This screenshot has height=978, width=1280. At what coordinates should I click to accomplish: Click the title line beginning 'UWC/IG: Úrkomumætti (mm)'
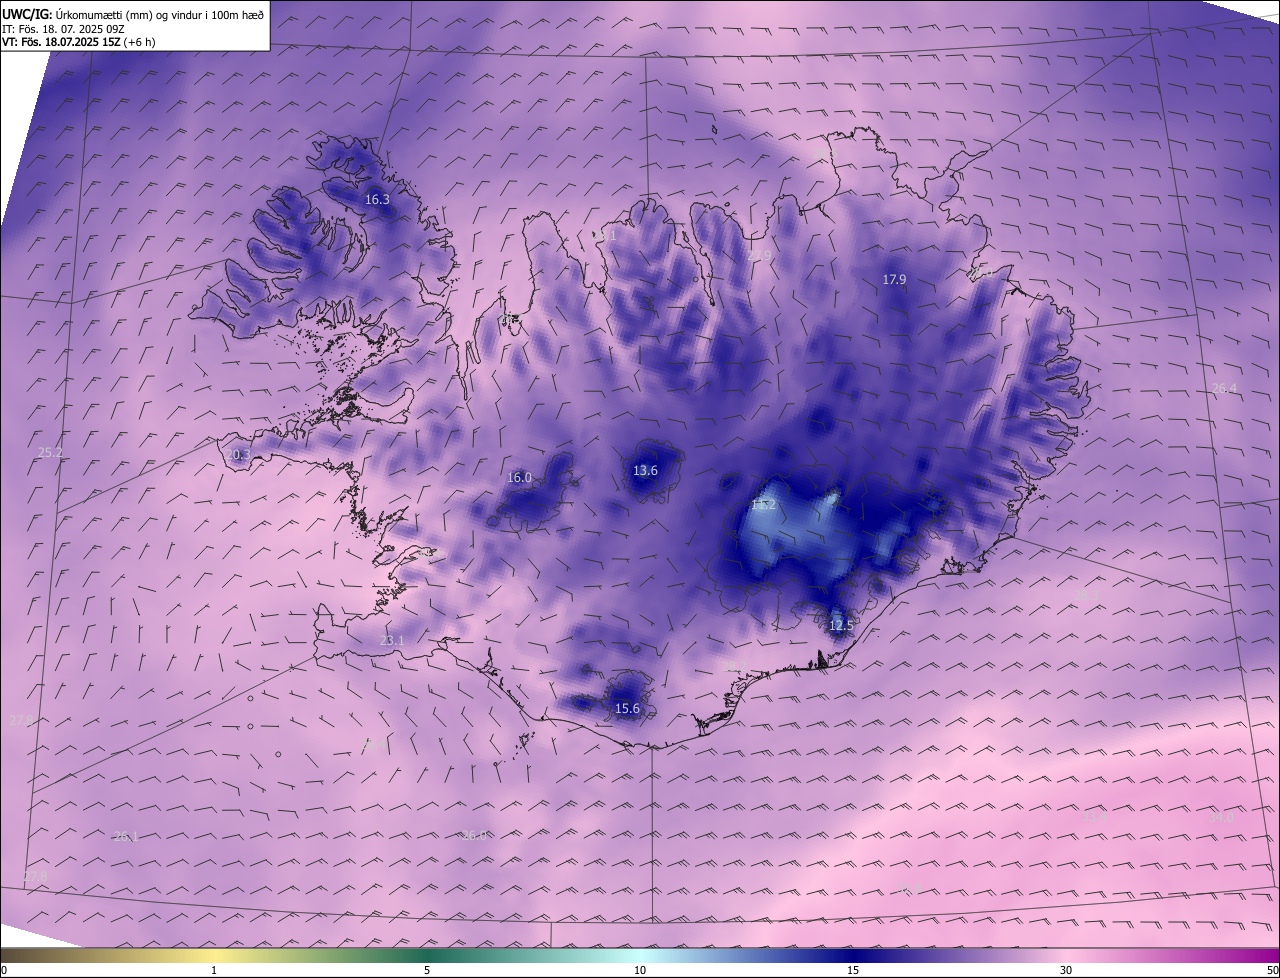click(x=133, y=15)
